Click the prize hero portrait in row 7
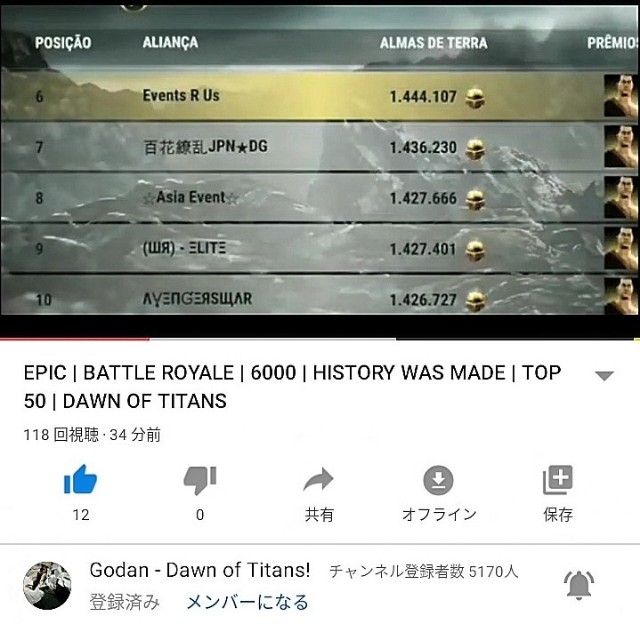The image size is (640, 624). tap(622, 147)
